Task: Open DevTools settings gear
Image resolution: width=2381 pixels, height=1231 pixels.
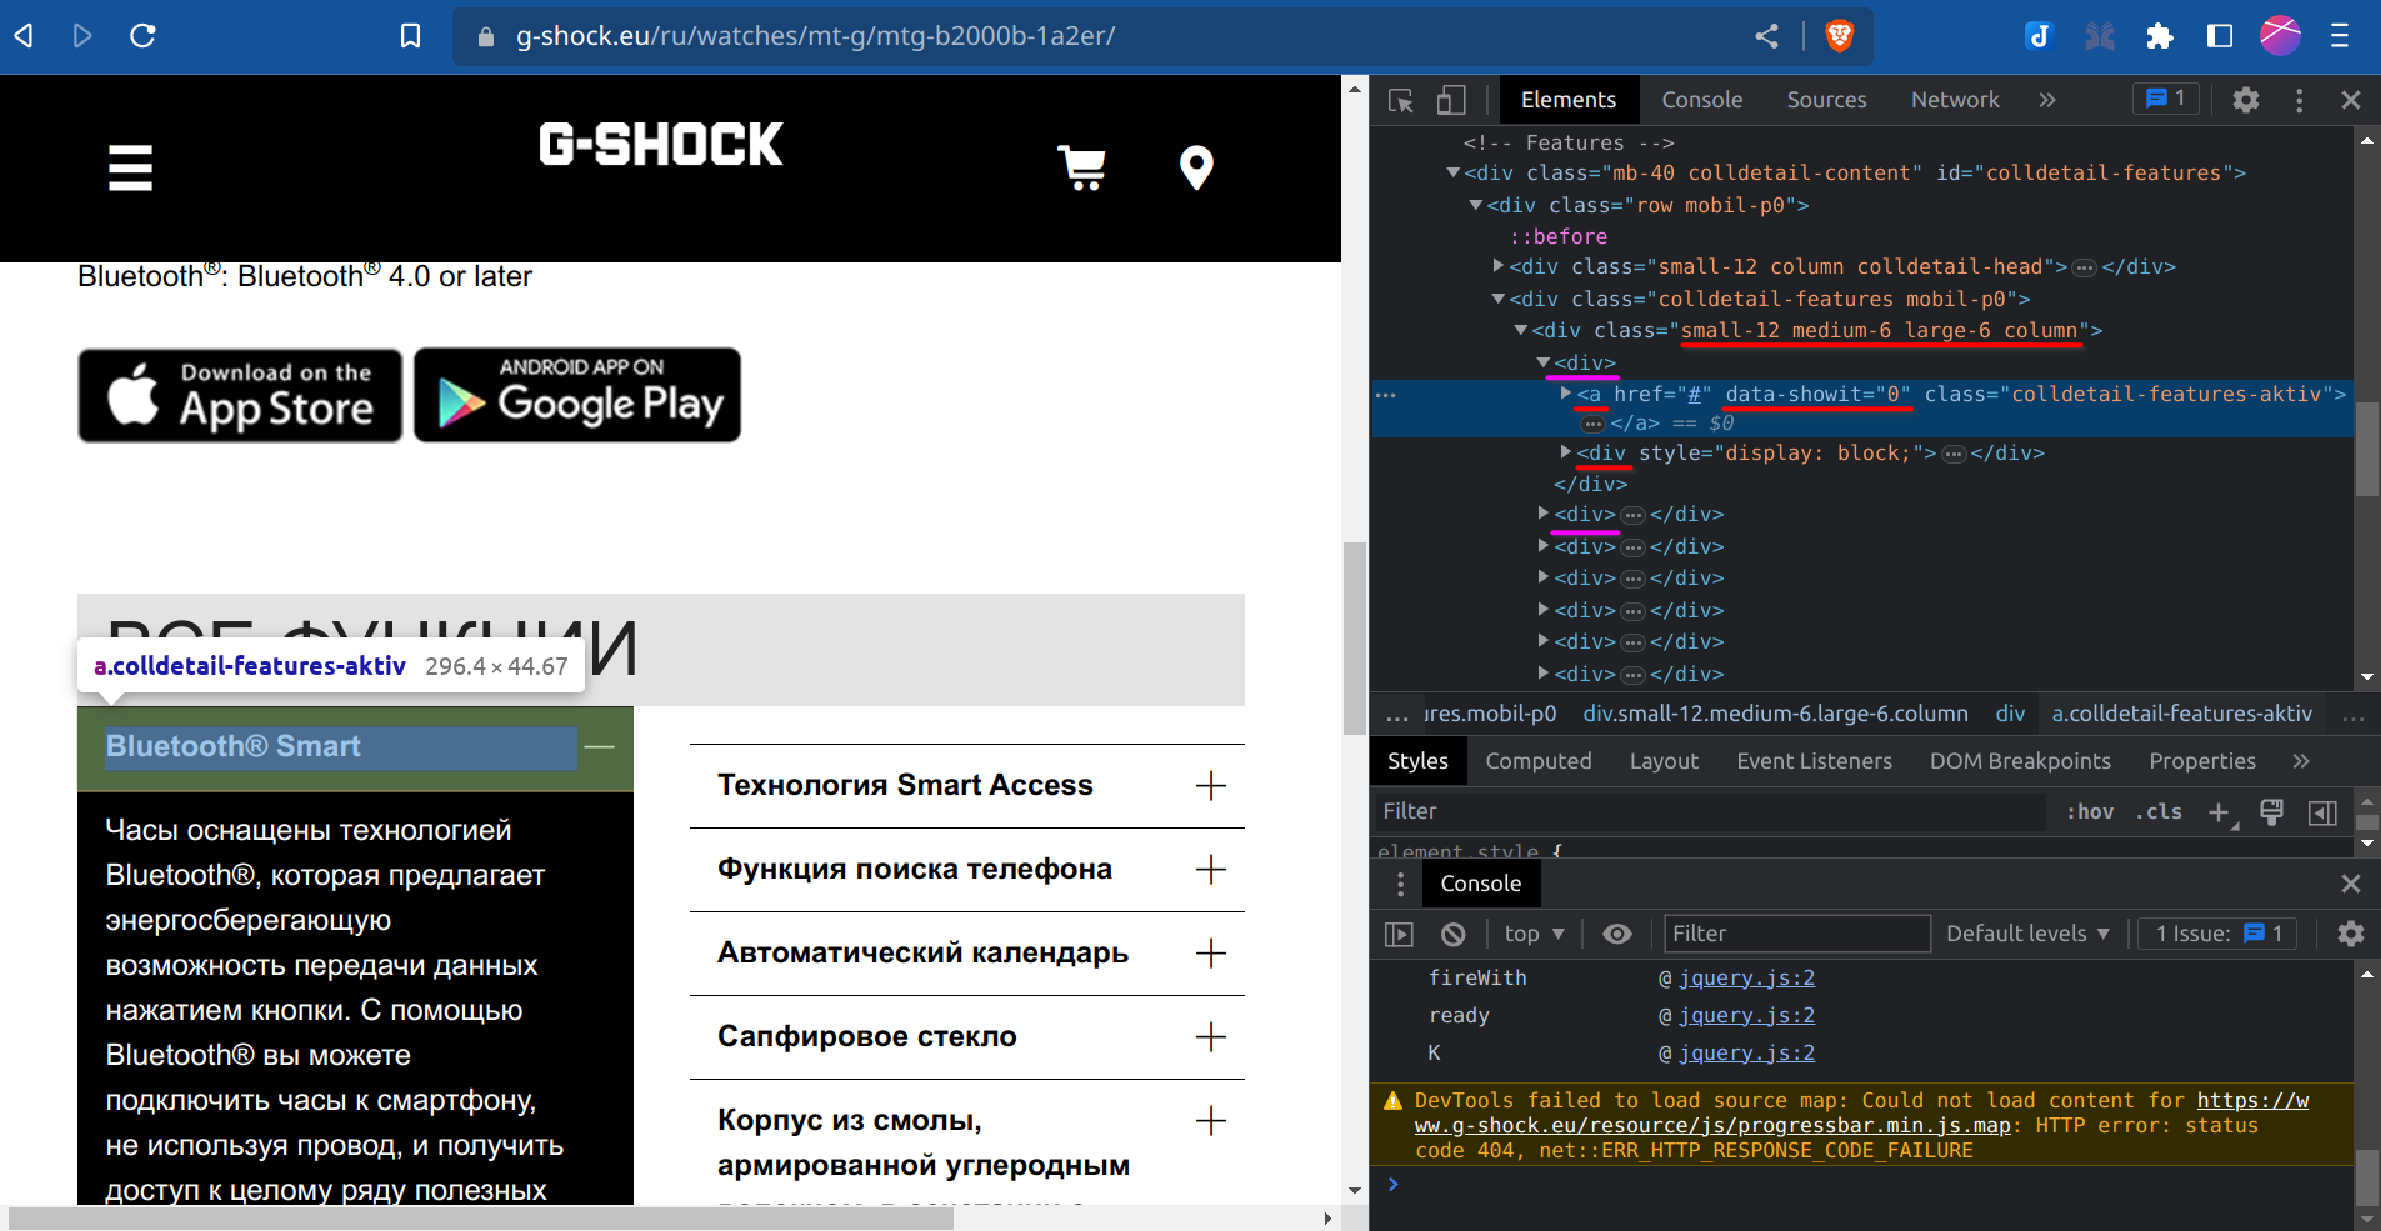Action: 2246,100
